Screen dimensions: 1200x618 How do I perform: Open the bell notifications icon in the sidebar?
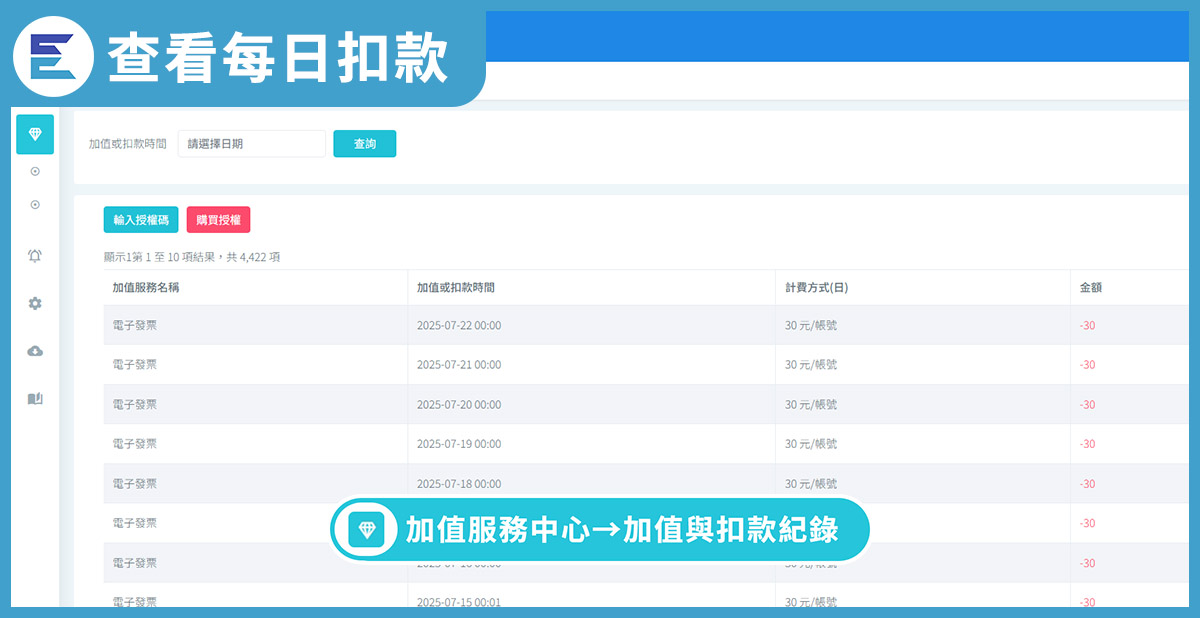tap(35, 256)
